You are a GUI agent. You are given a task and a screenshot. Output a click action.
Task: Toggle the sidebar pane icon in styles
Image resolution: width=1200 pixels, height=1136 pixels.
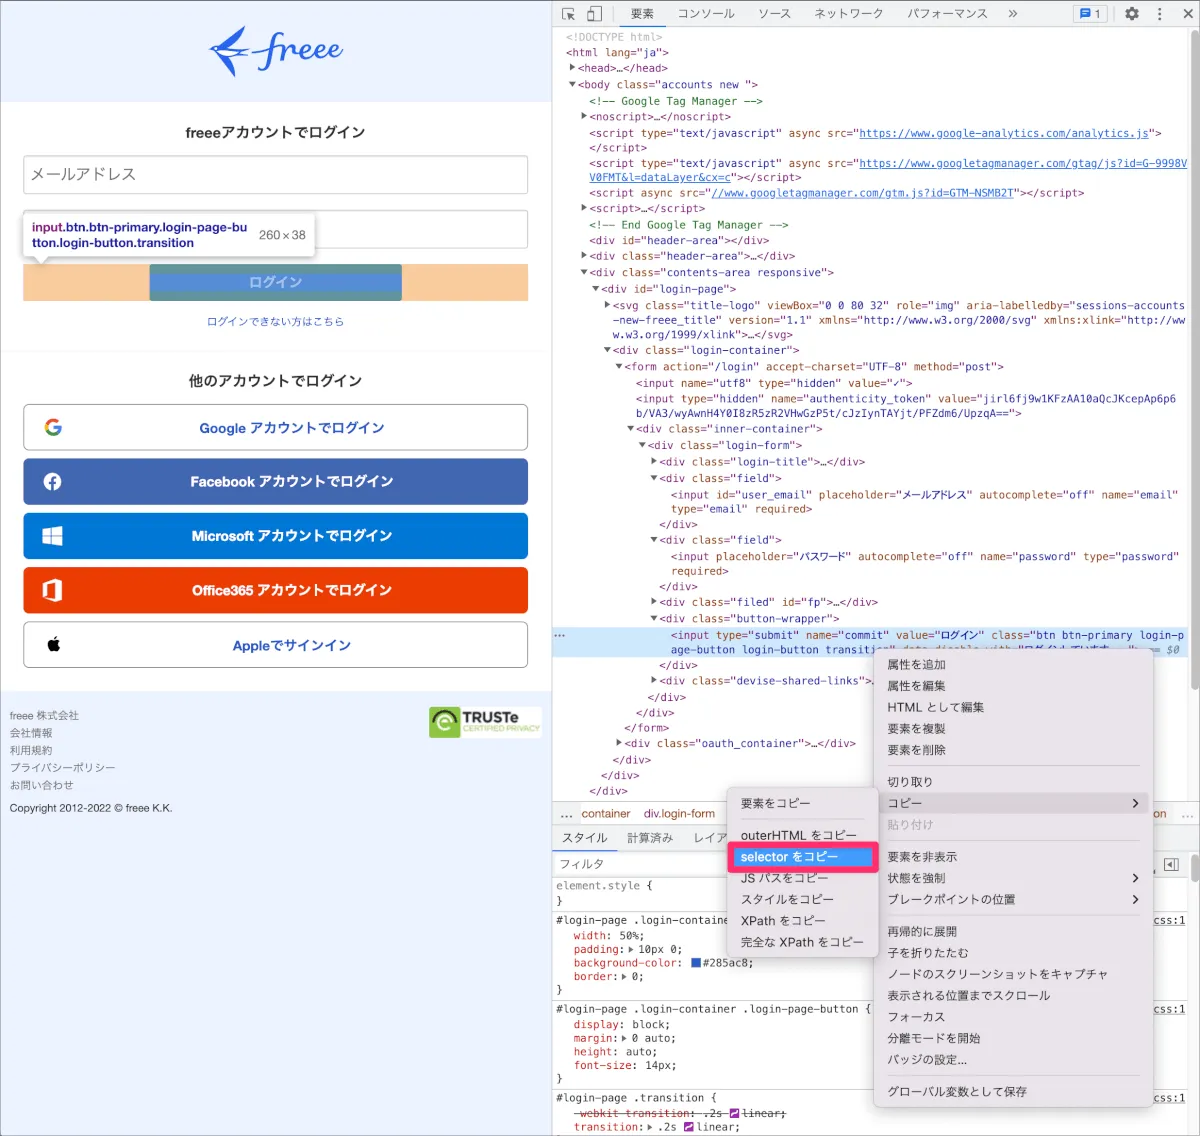(1171, 864)
